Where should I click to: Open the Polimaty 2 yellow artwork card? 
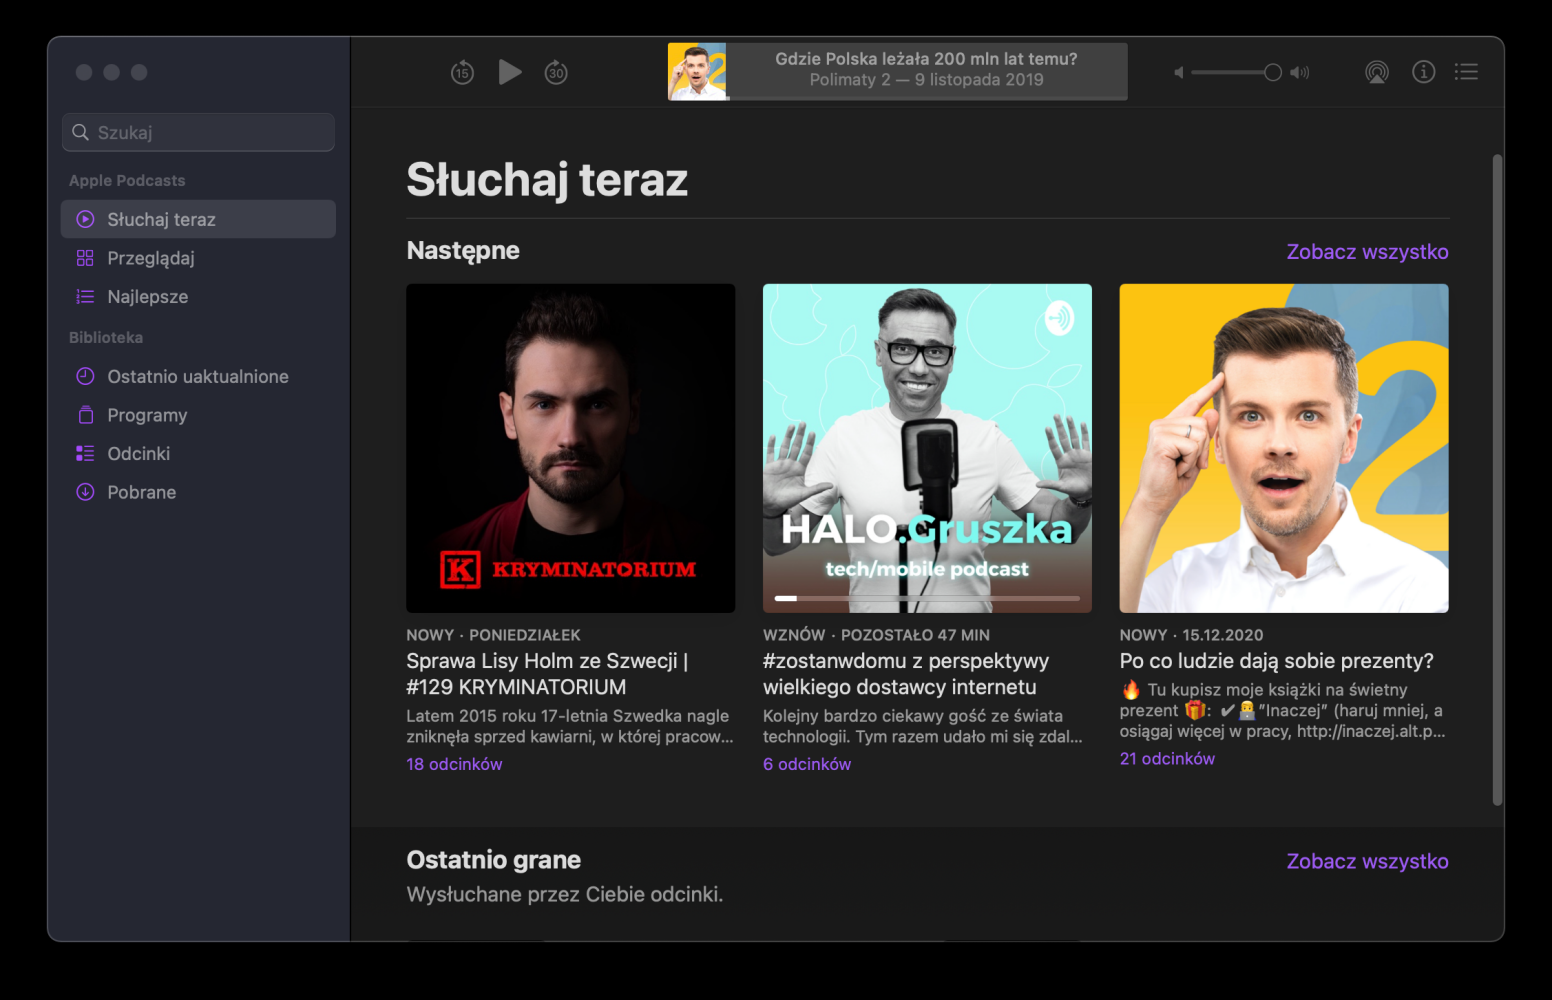pos(1284,448)
